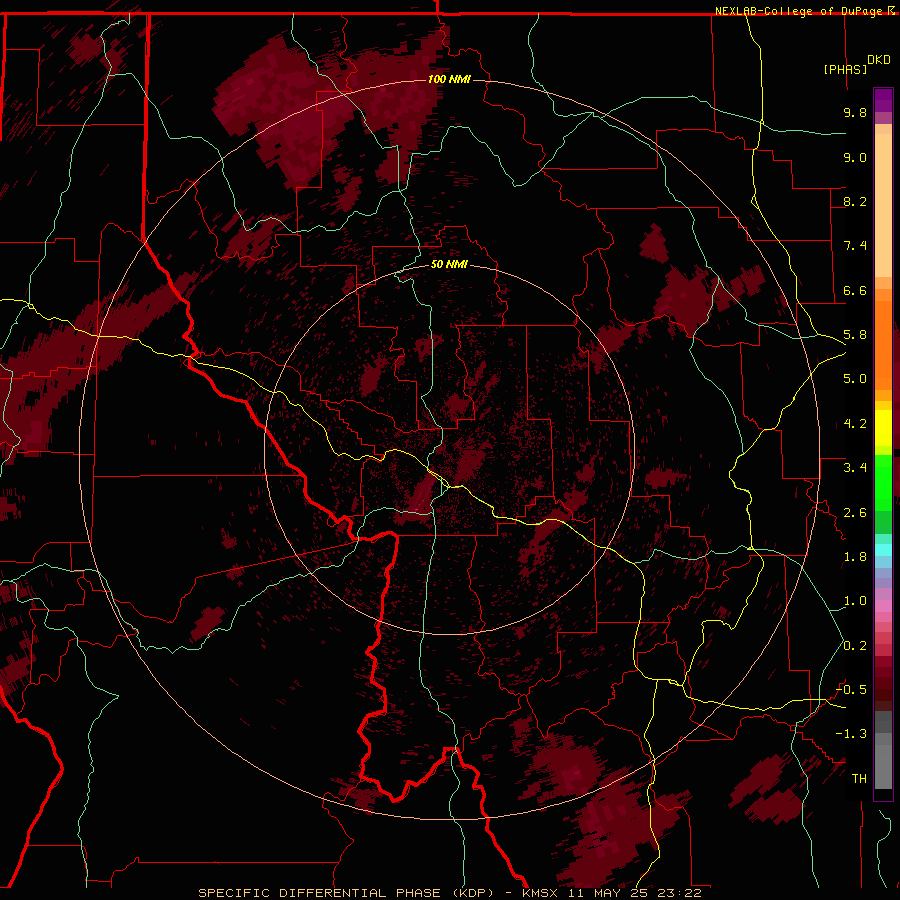
Task: Pick the yellow segment of the color bar
Action: (x=883, y=428)
